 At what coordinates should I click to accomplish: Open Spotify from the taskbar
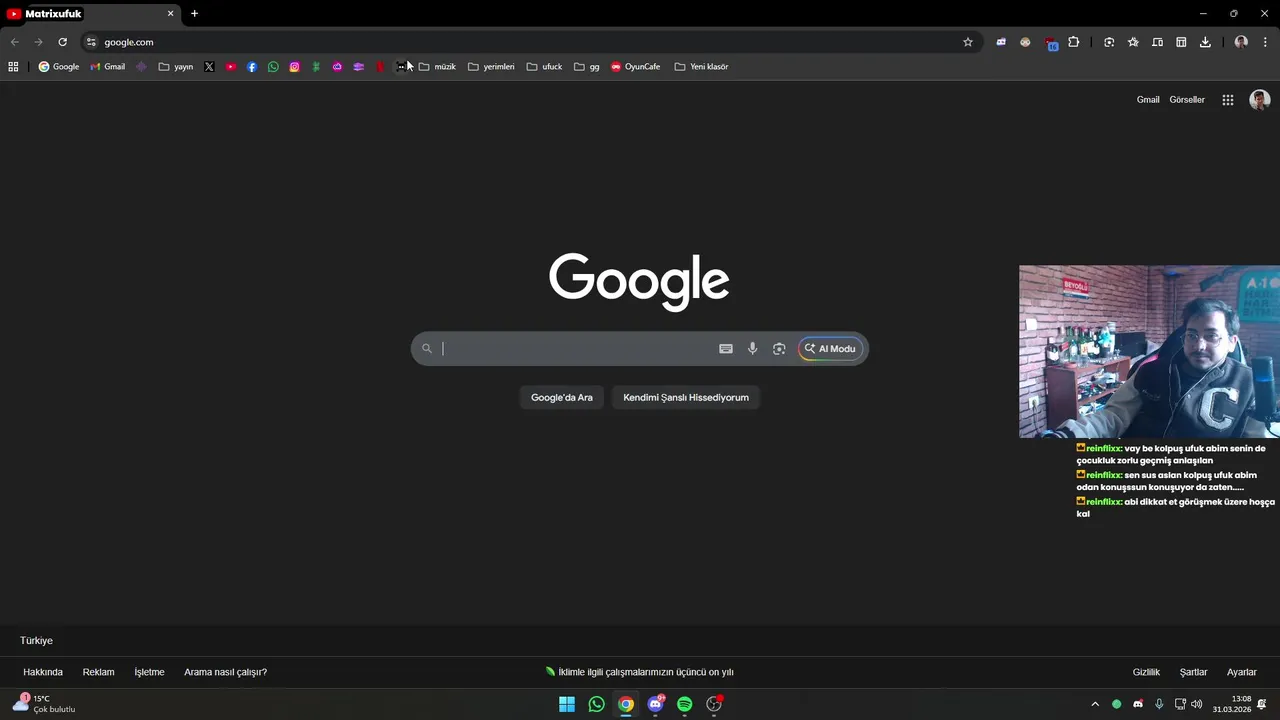tap(684, 704)
